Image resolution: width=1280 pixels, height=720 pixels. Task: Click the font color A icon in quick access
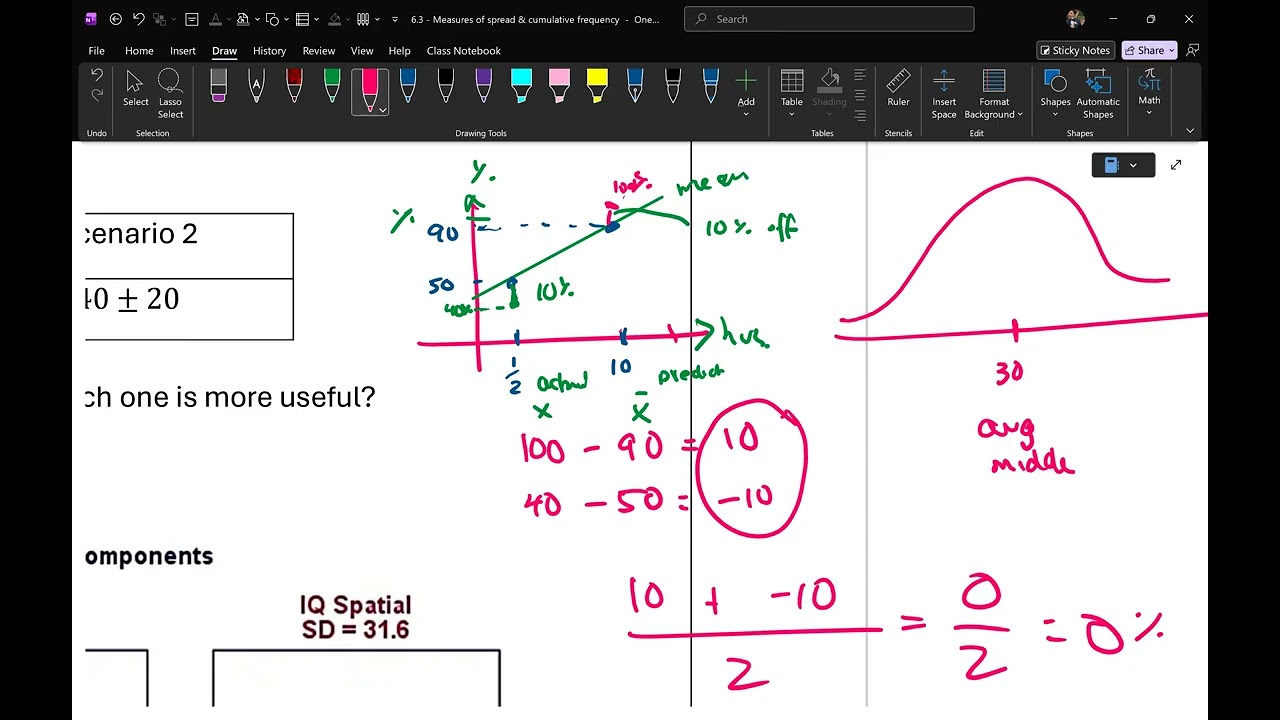(215, 19)
